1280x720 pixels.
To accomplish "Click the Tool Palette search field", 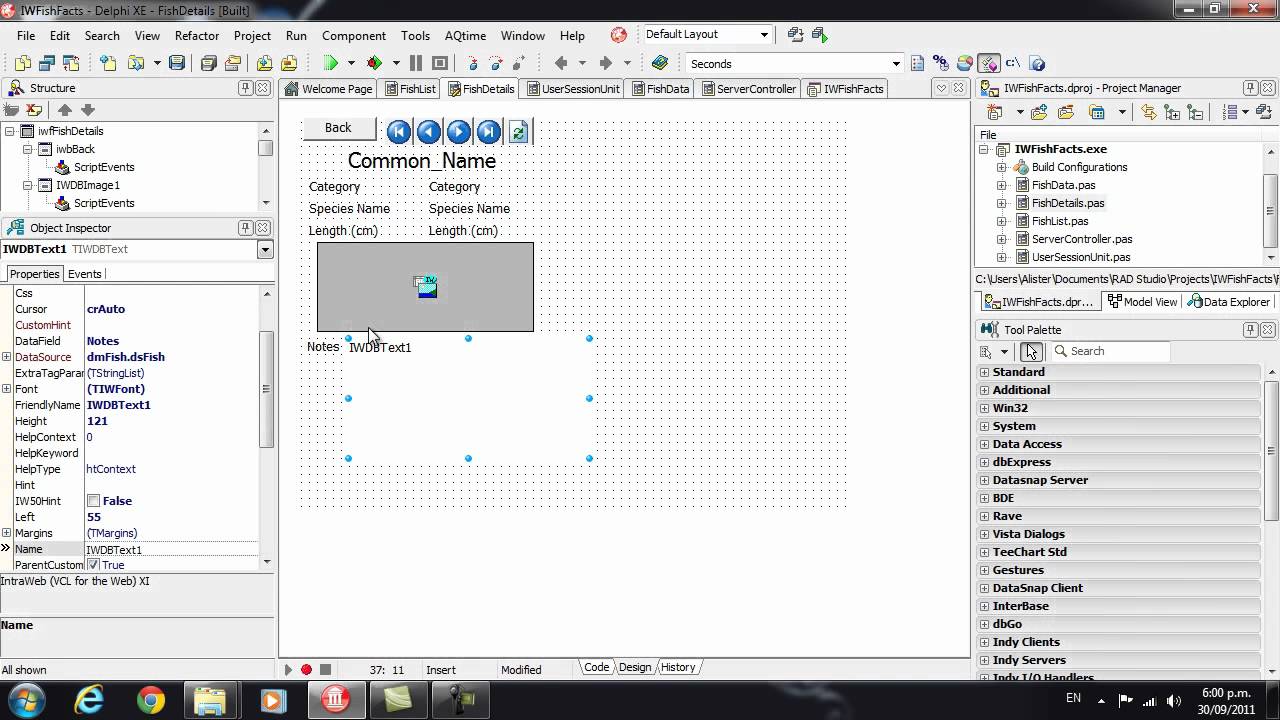I will 1110,351.
